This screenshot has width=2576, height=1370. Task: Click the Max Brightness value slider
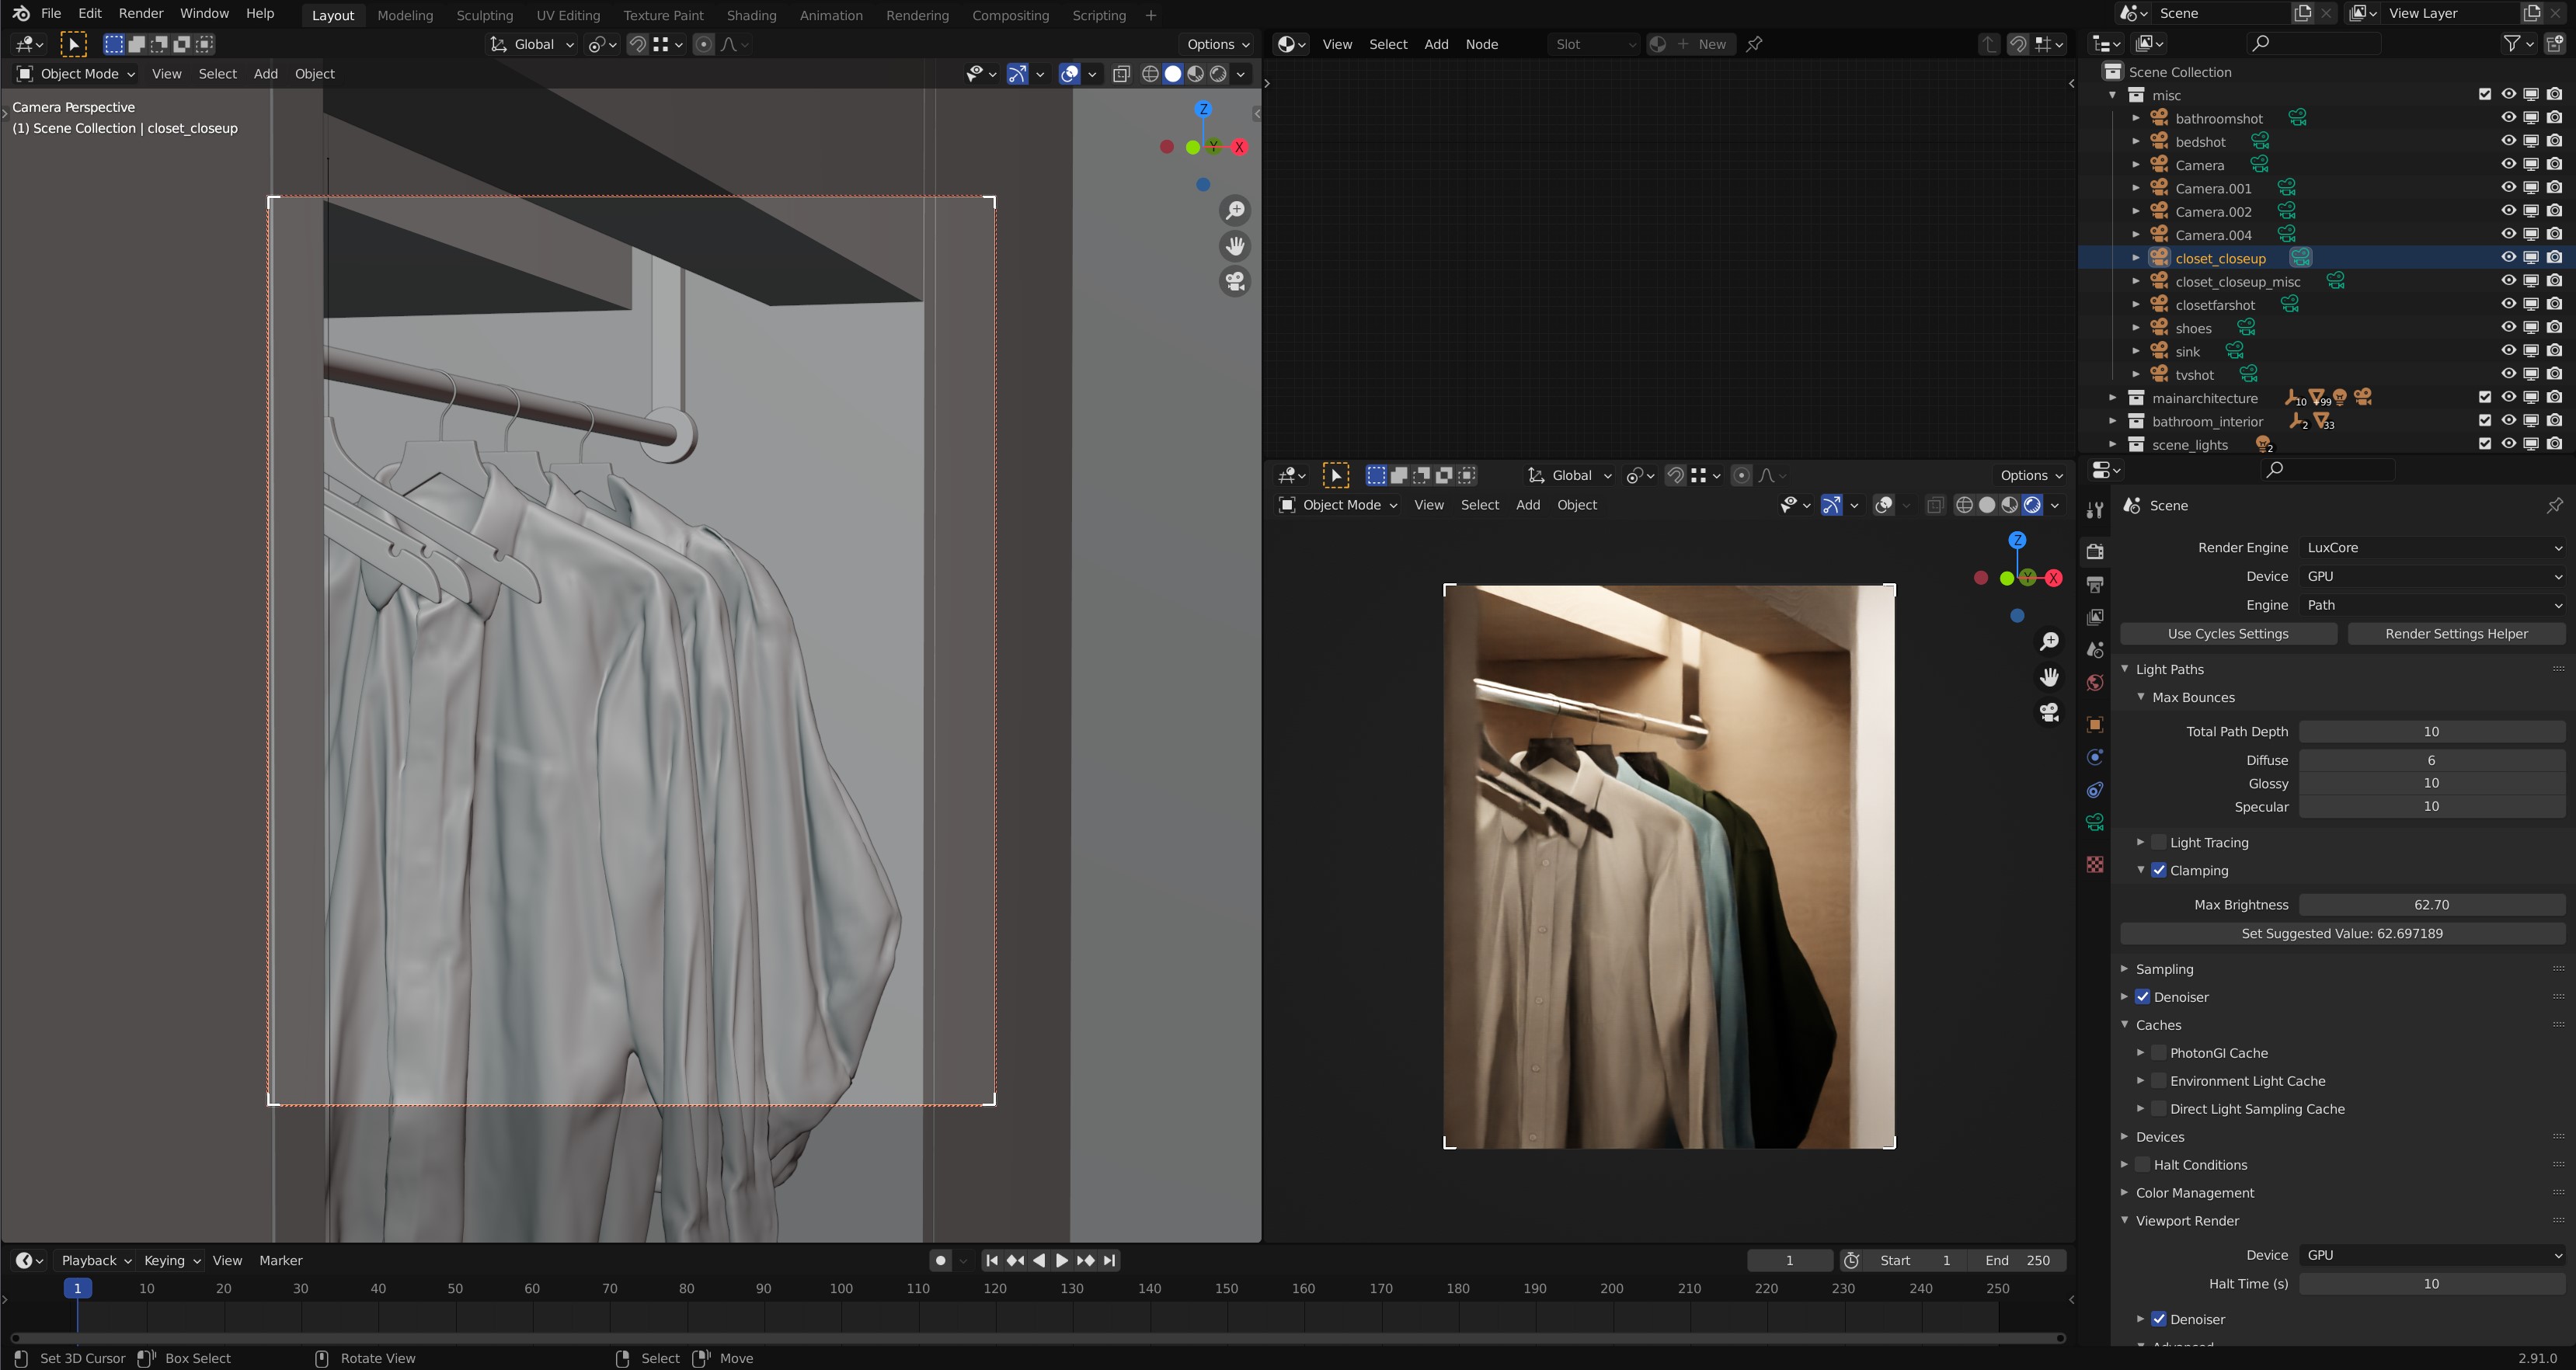2431,905
